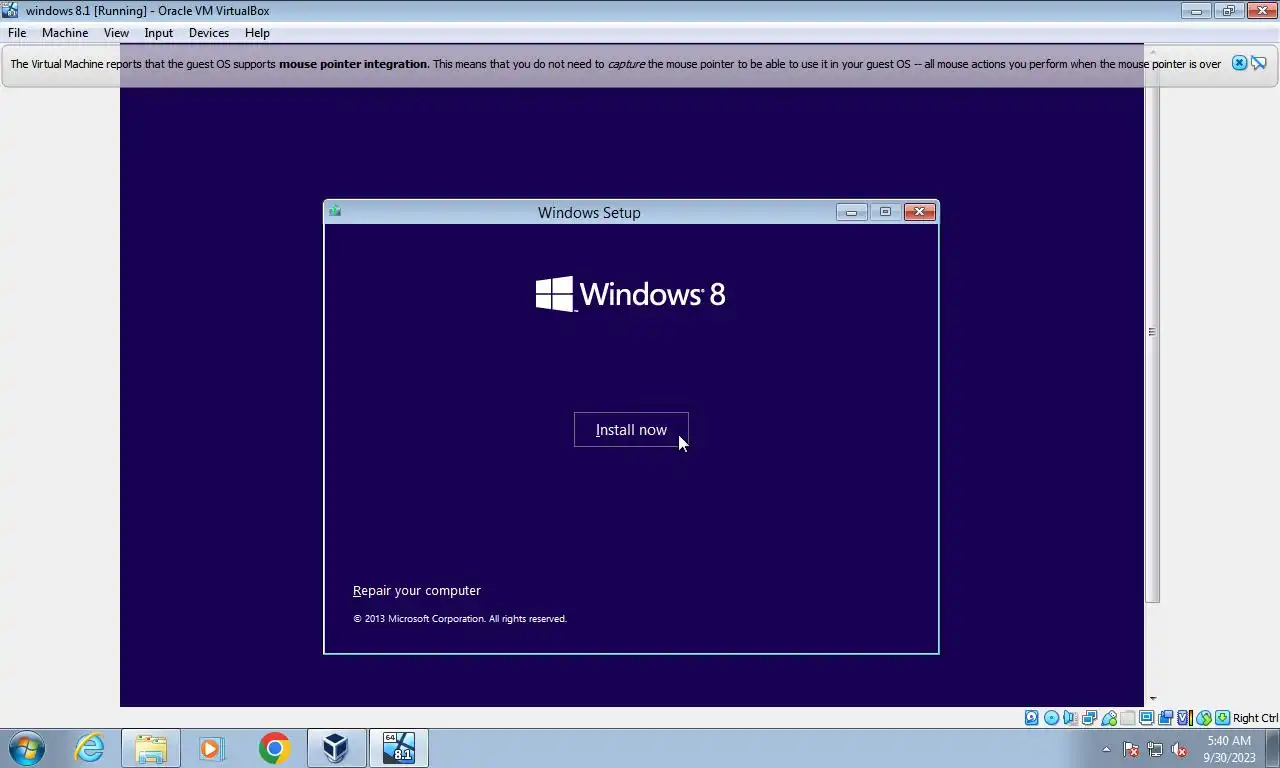Click the mouse integration status icon

point(1204,718)
